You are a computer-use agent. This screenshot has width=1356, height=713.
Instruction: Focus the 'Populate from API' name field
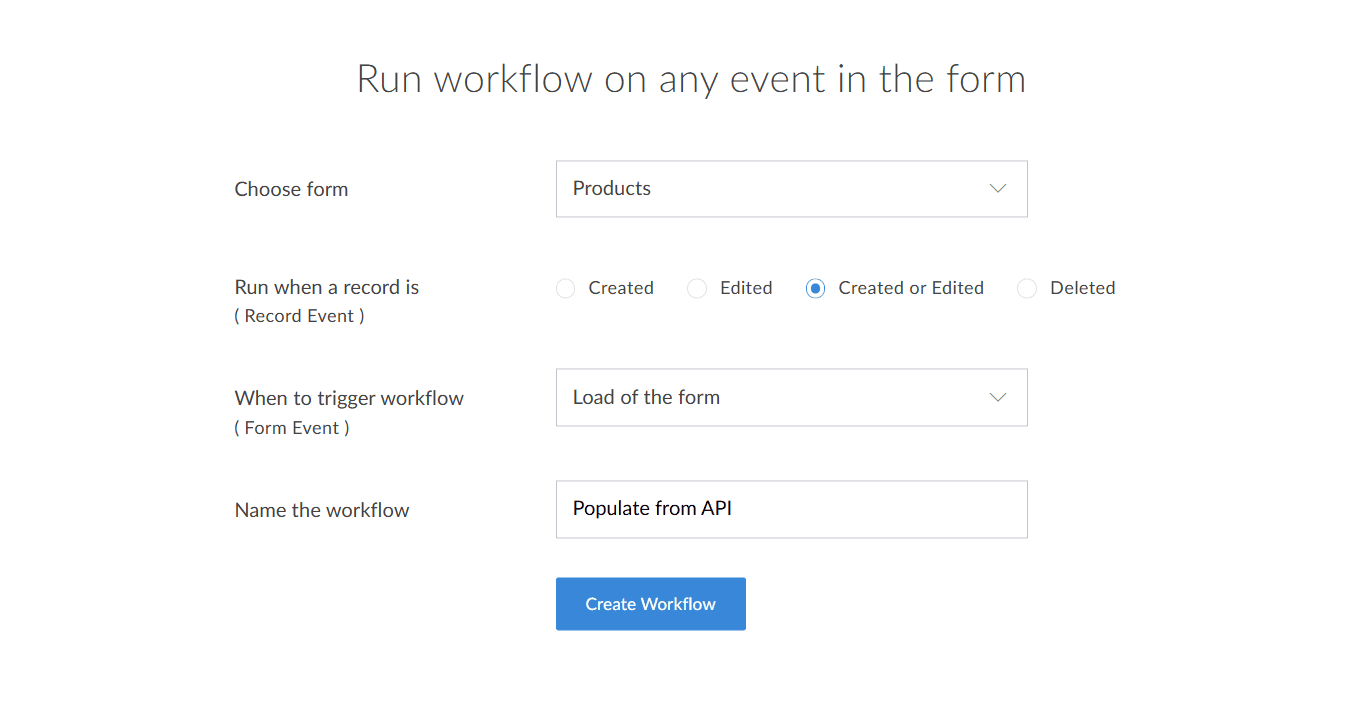(x=790, y=509)
